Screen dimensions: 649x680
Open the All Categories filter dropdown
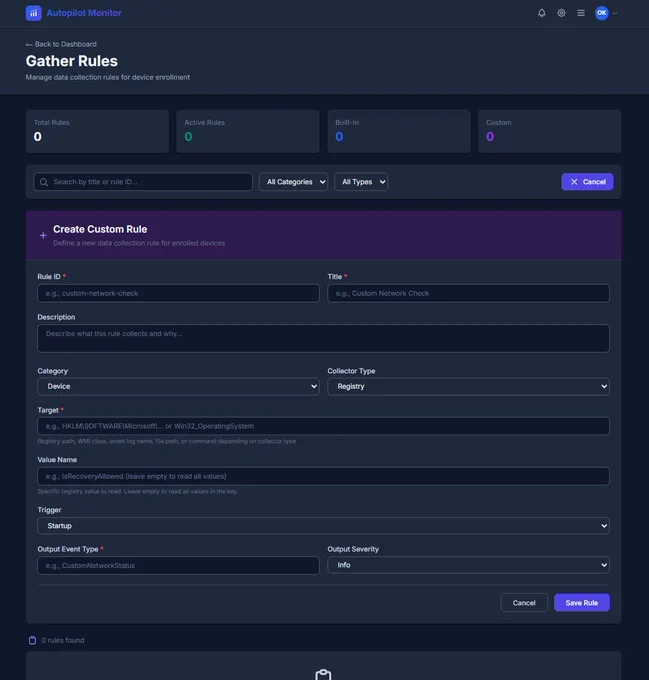point(294,182)
